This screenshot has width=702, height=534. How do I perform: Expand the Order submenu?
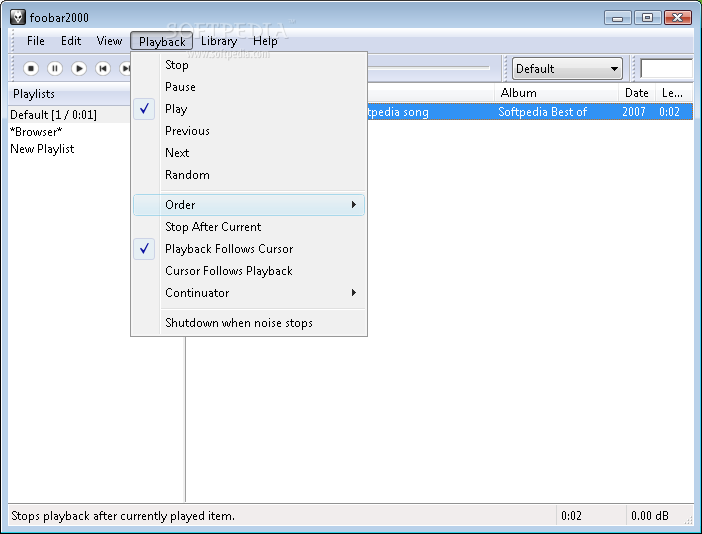pos(249,205)
